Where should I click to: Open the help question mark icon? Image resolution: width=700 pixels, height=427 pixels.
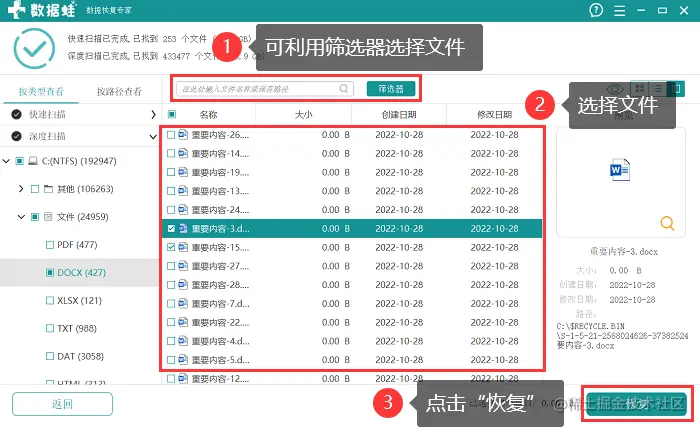click(596, 10)
